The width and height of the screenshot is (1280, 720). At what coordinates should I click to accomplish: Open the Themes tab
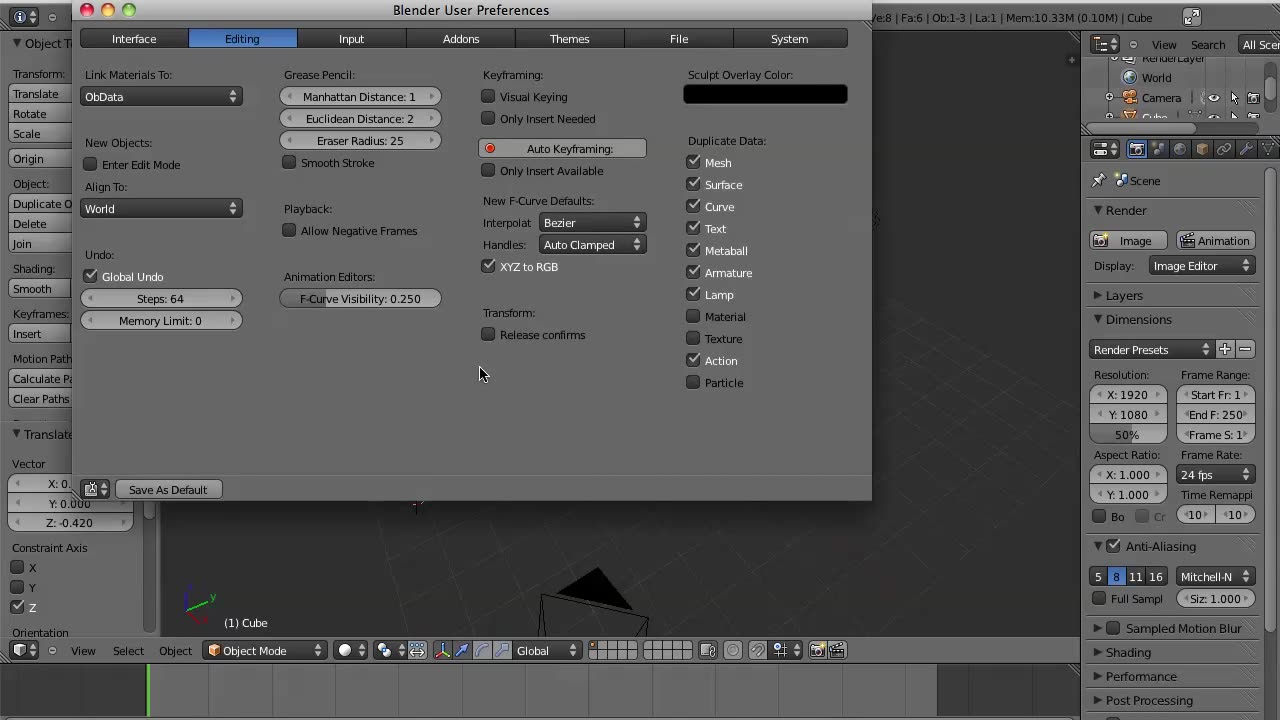click(x=570, y=39)
